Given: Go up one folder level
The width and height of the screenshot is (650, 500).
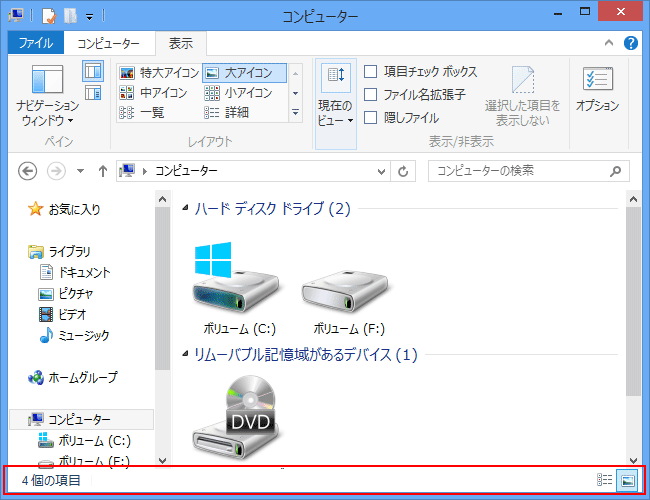Looking at the screenshot, I should [x=103, y=171].
